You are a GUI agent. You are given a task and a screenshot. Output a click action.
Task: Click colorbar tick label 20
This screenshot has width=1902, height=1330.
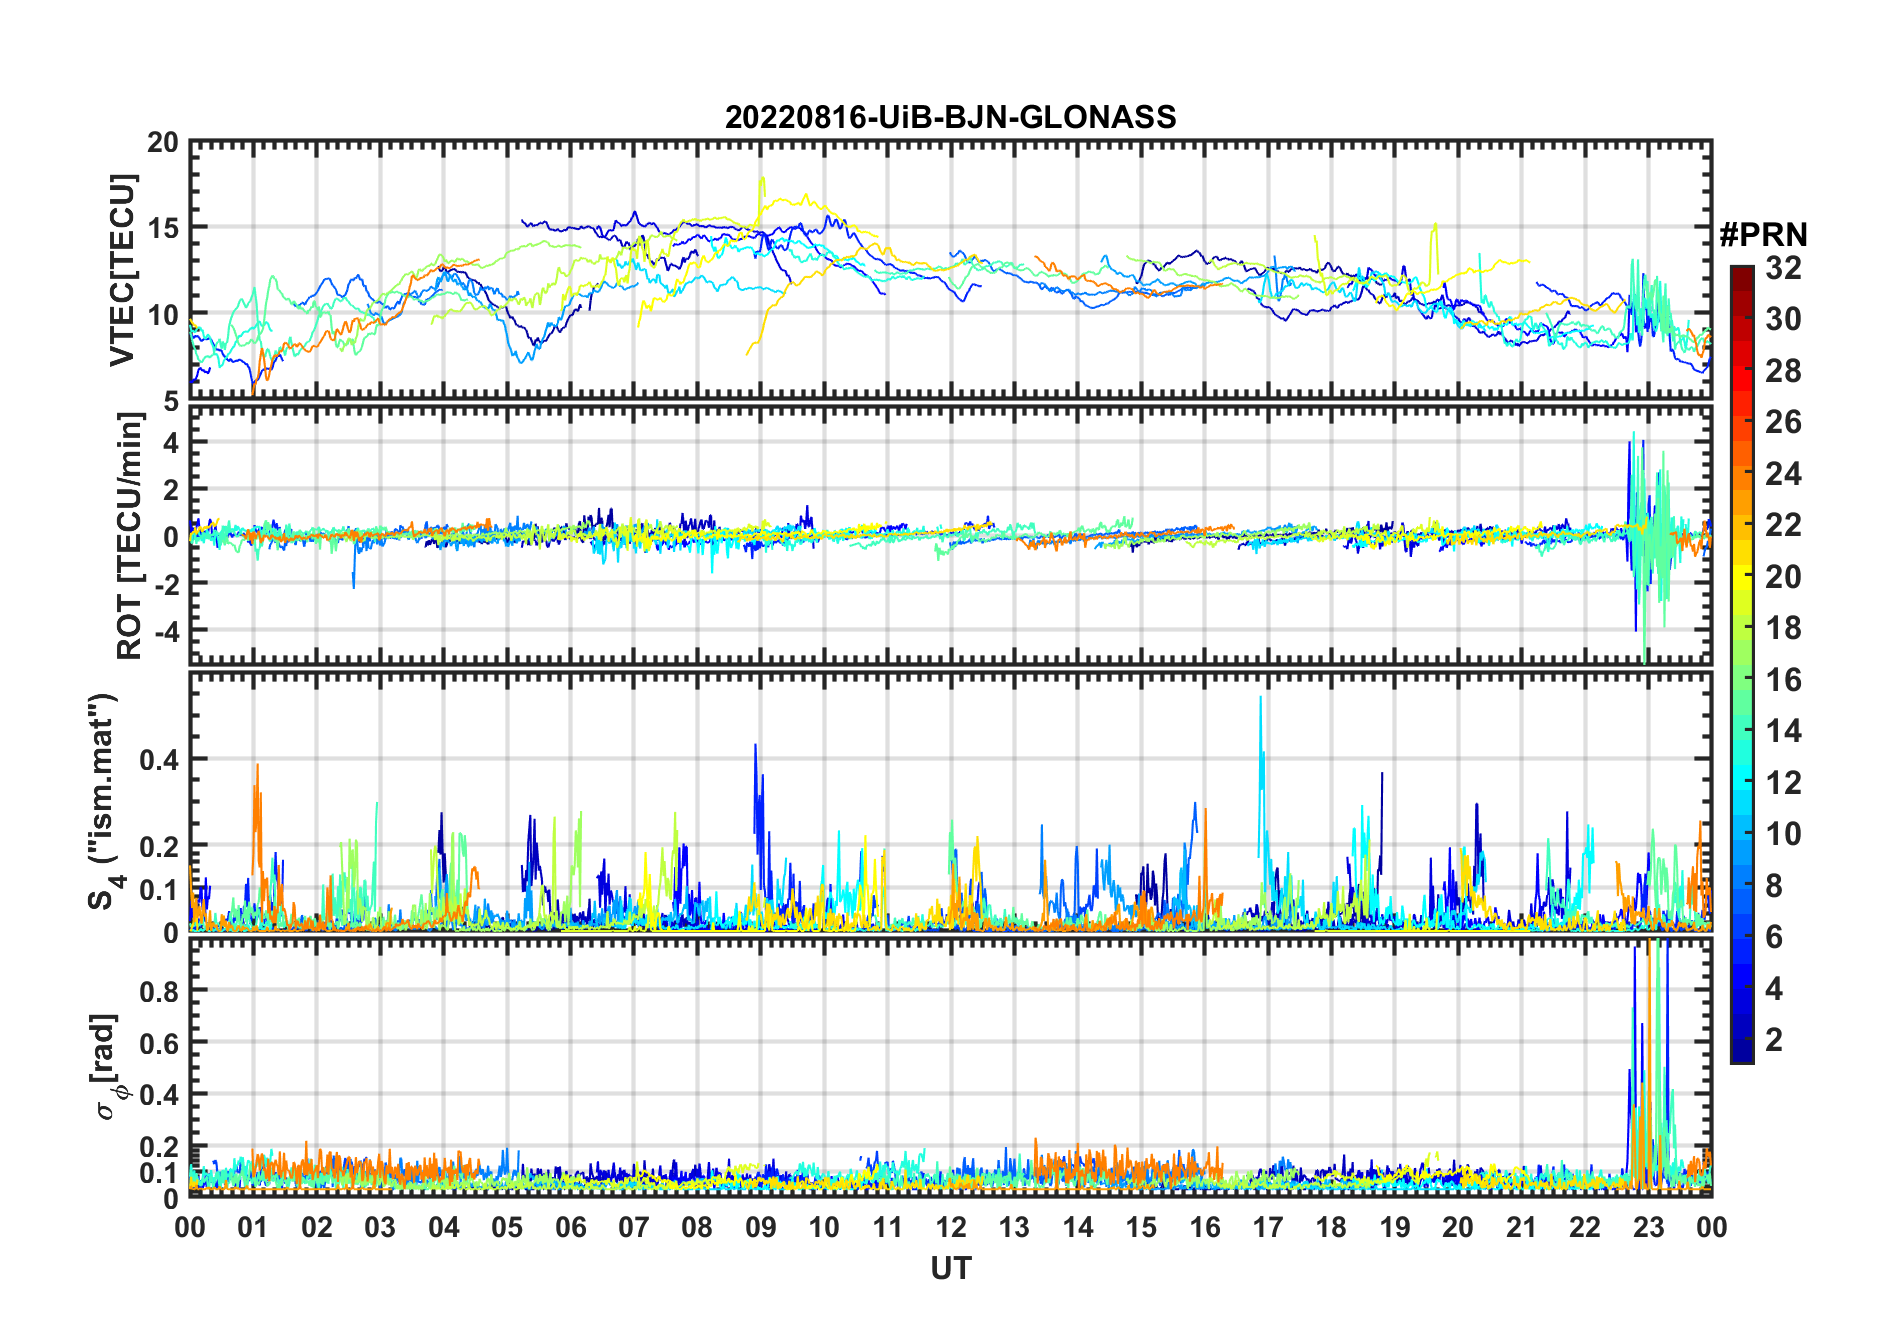pyautogui.click(x=1783, y=577)
